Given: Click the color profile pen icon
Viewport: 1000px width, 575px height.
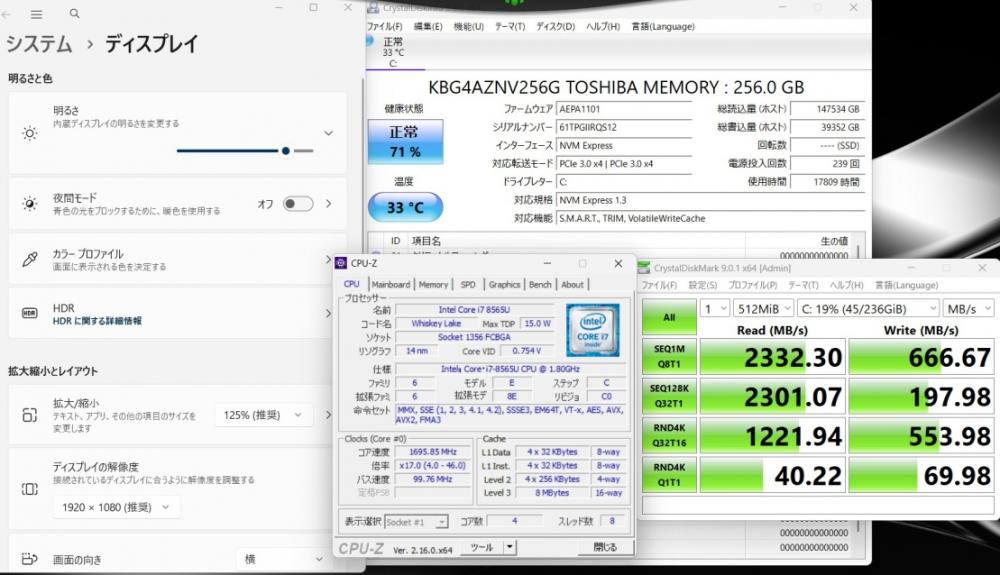Looking at the screenshot, I should [x=29, y=259].
